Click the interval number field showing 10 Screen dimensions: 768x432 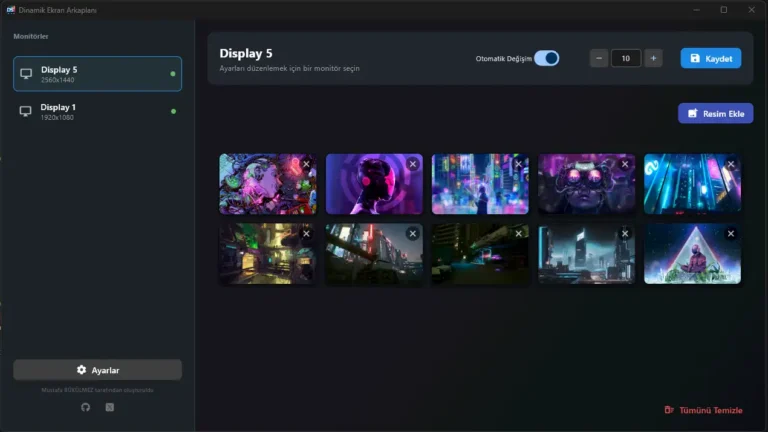626,58
